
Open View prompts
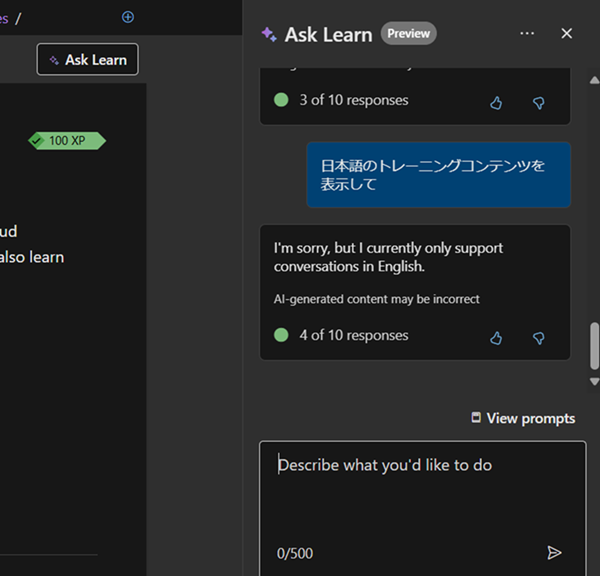523,418
